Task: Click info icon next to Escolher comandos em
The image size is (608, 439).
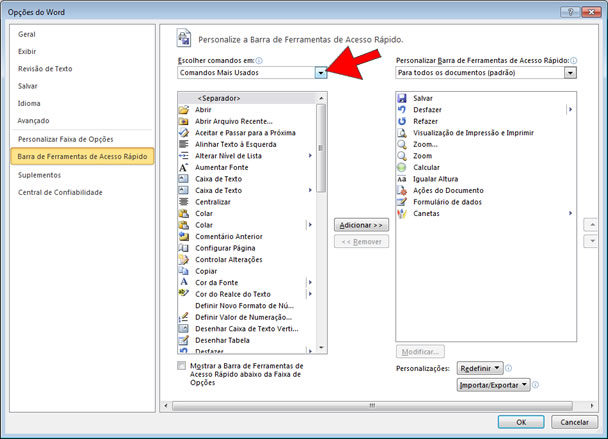Action: [x=259, y=60]
